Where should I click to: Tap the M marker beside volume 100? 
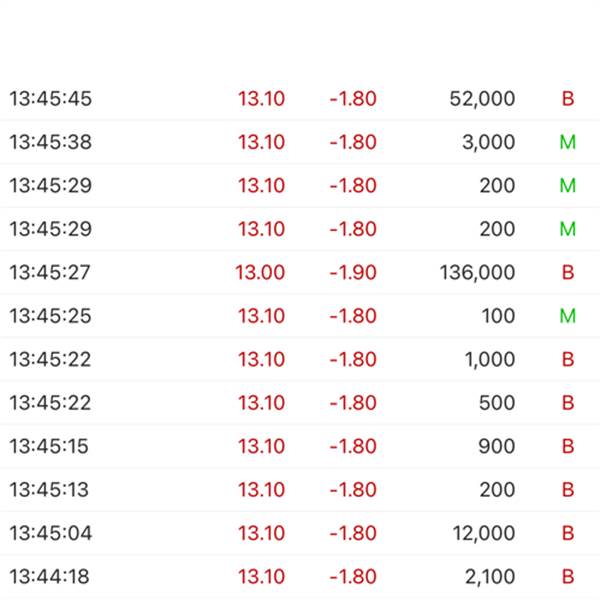click(x=568, y=316)
